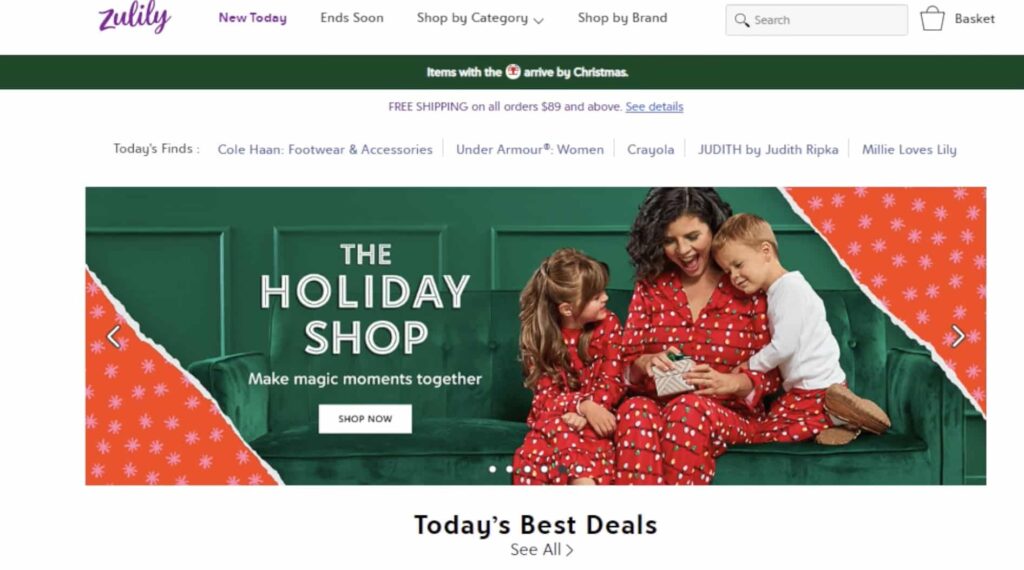Open Cole Haan: Footwear & Accessories link
Image resolution: width=1024 pixels, height=570 pixels.
click(x=325, y=150)
